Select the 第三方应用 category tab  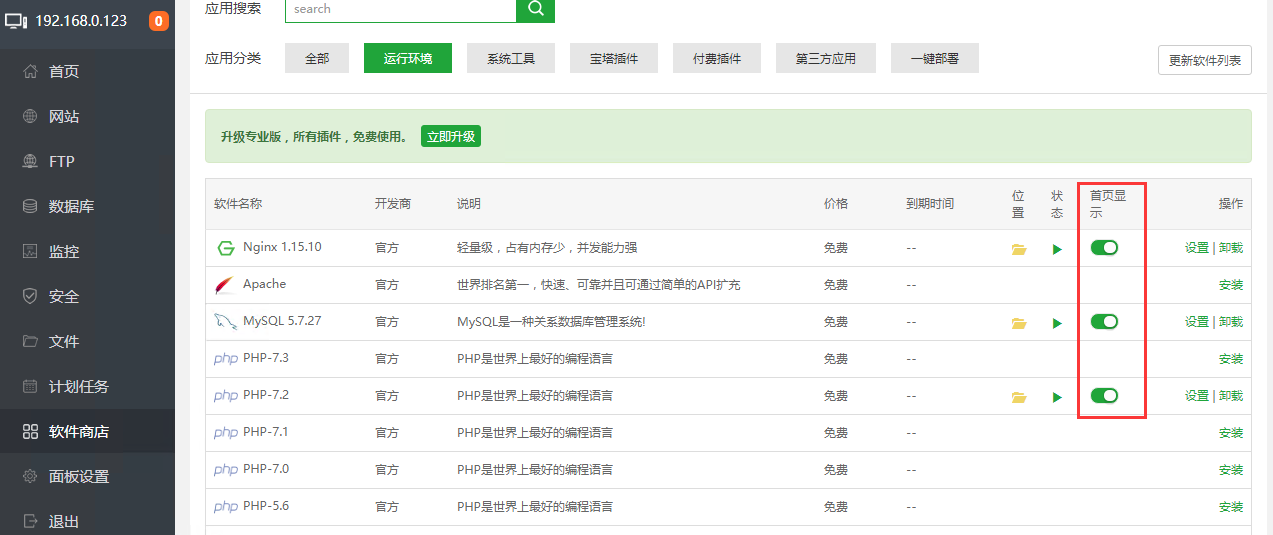pyautogui.click(x=826, y=58)
